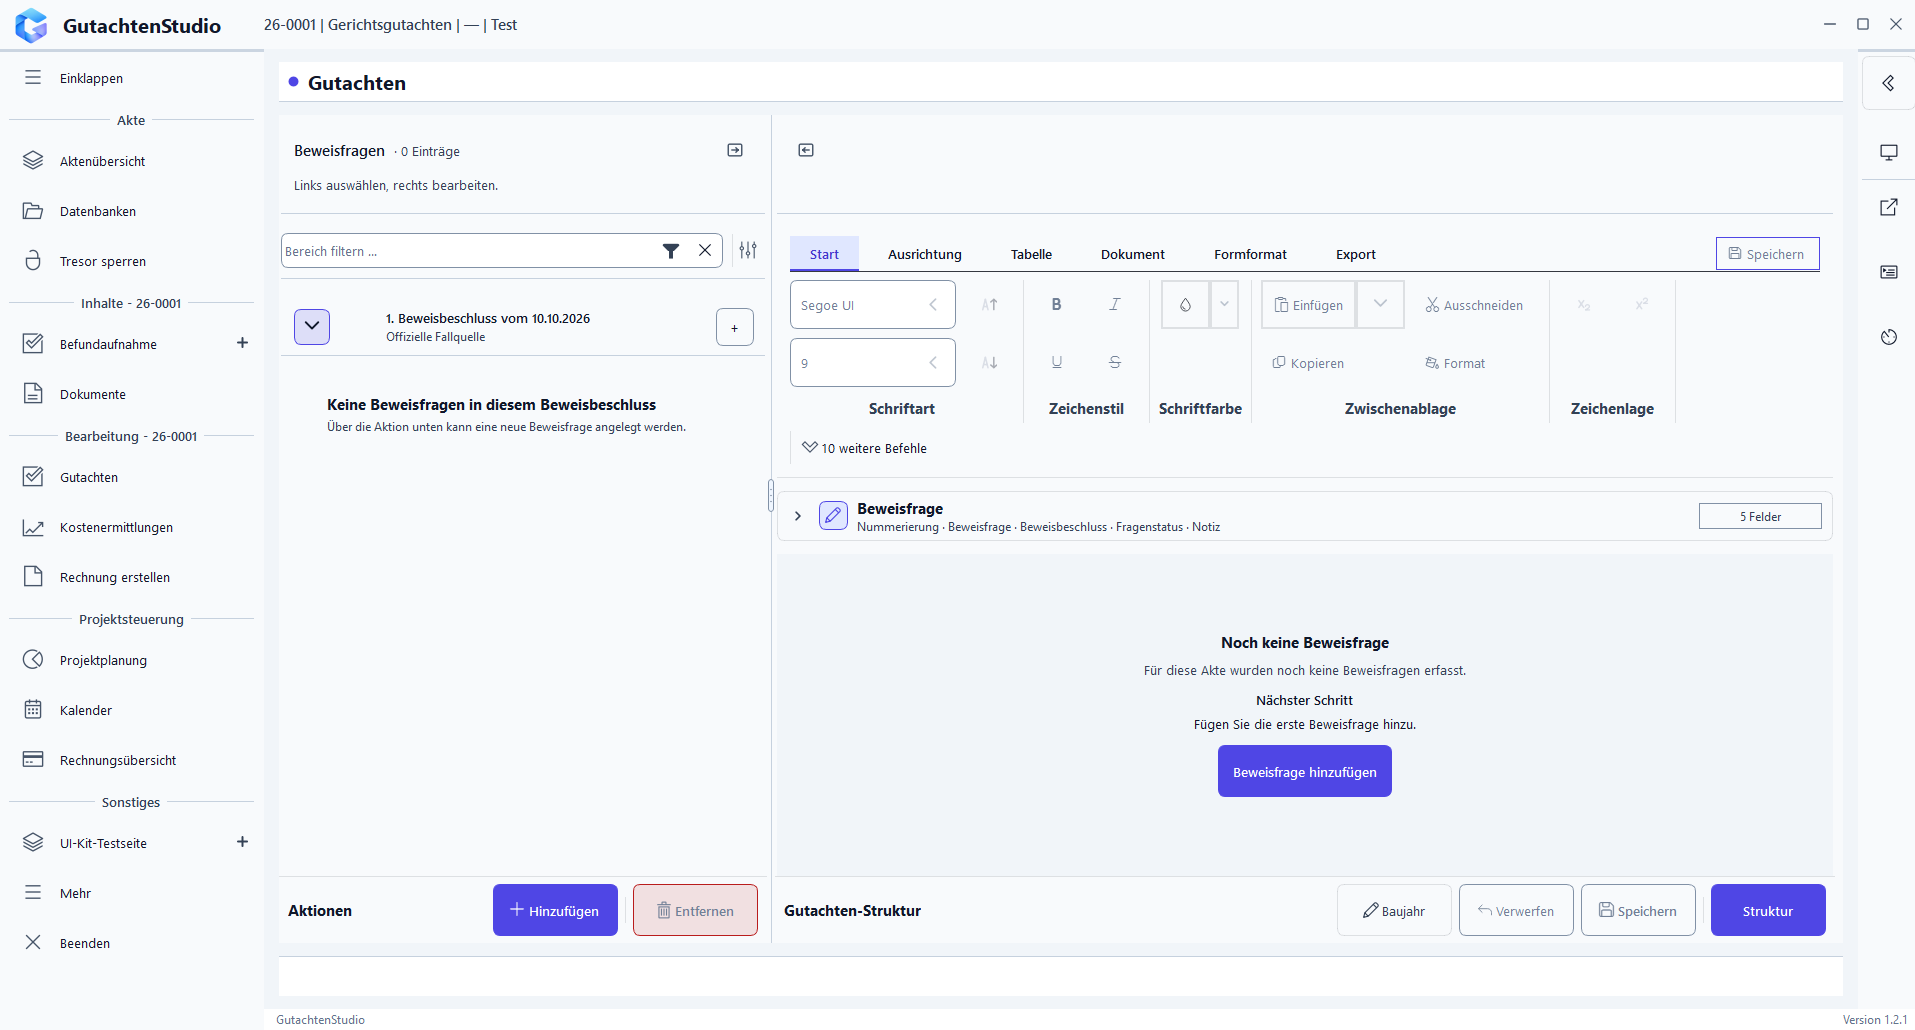The image size is (1915, 1030).
Task: Add entry to Beweisbeschluss with plus button
Action: point(735,327)
